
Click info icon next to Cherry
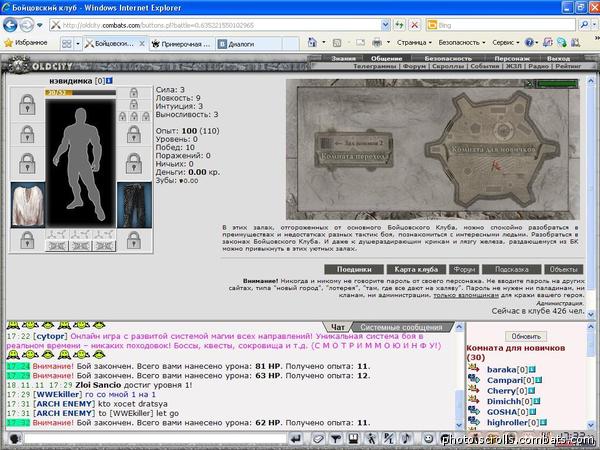(x=531, y=391)
